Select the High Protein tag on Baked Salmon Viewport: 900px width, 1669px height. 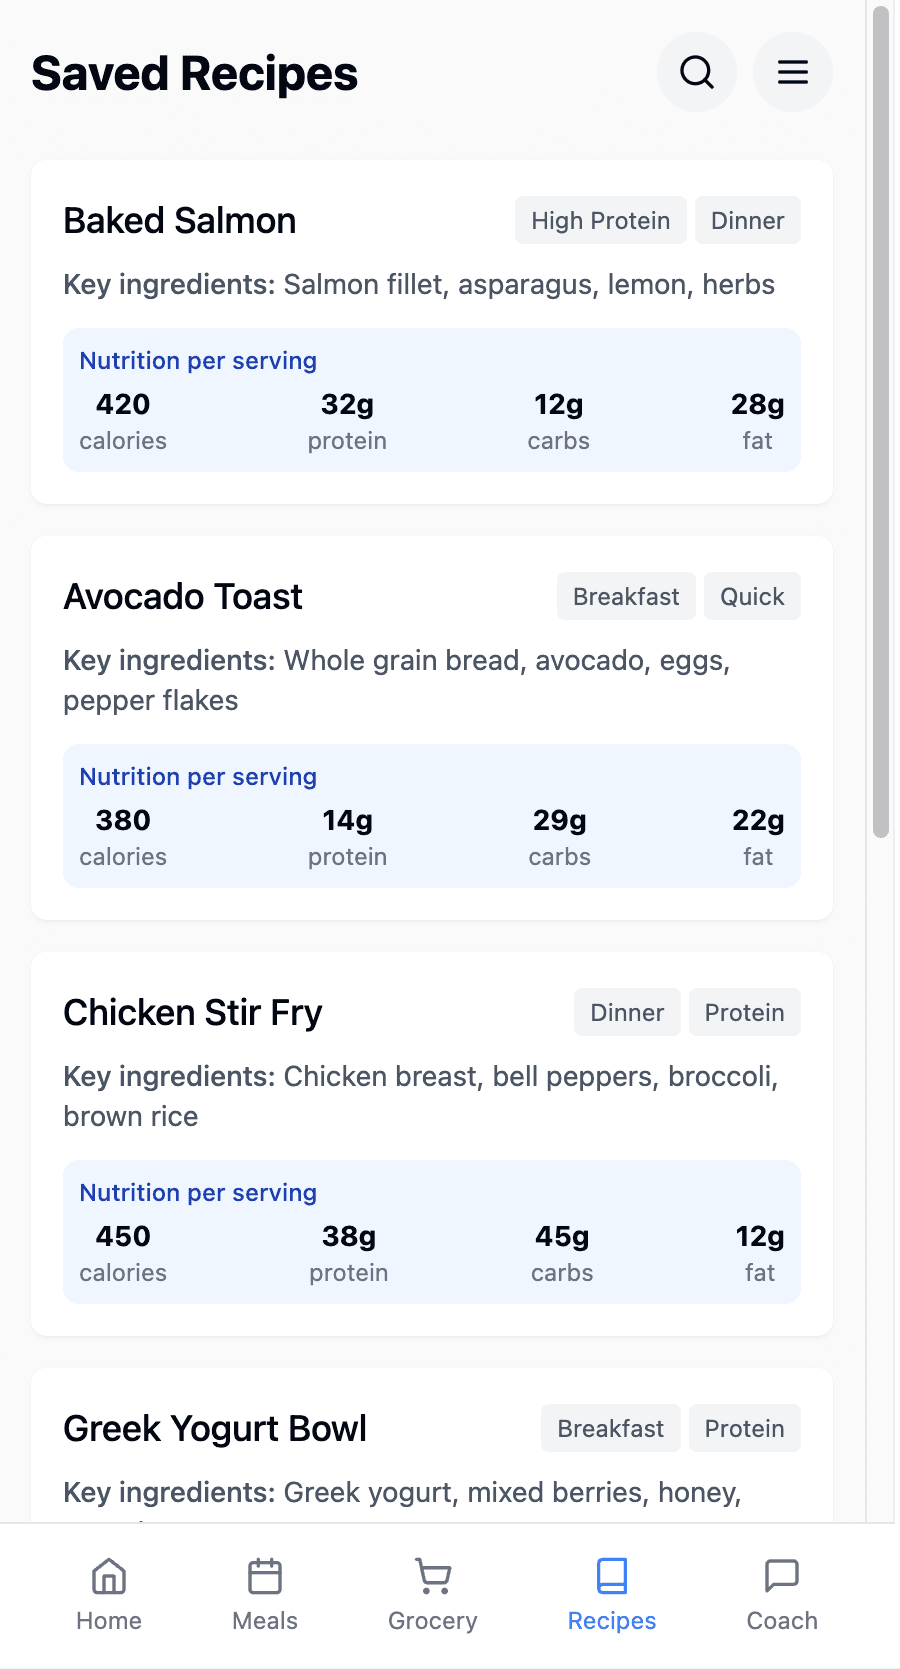[600, 220]
